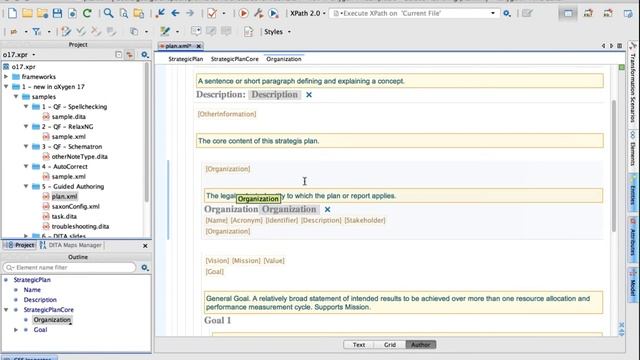
Task: Click the Validate checkmark icon
Action: pyautogui.click(x=212, y=13)
